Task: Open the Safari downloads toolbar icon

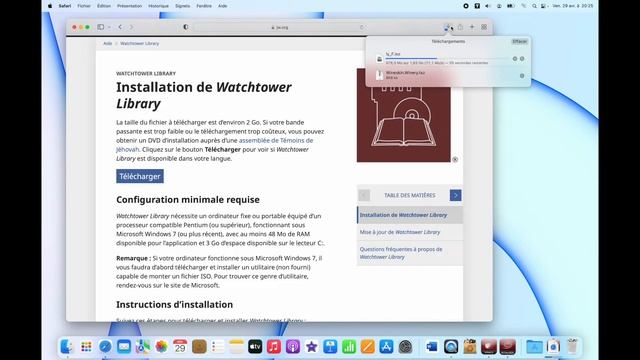Action: click(447, 27)
